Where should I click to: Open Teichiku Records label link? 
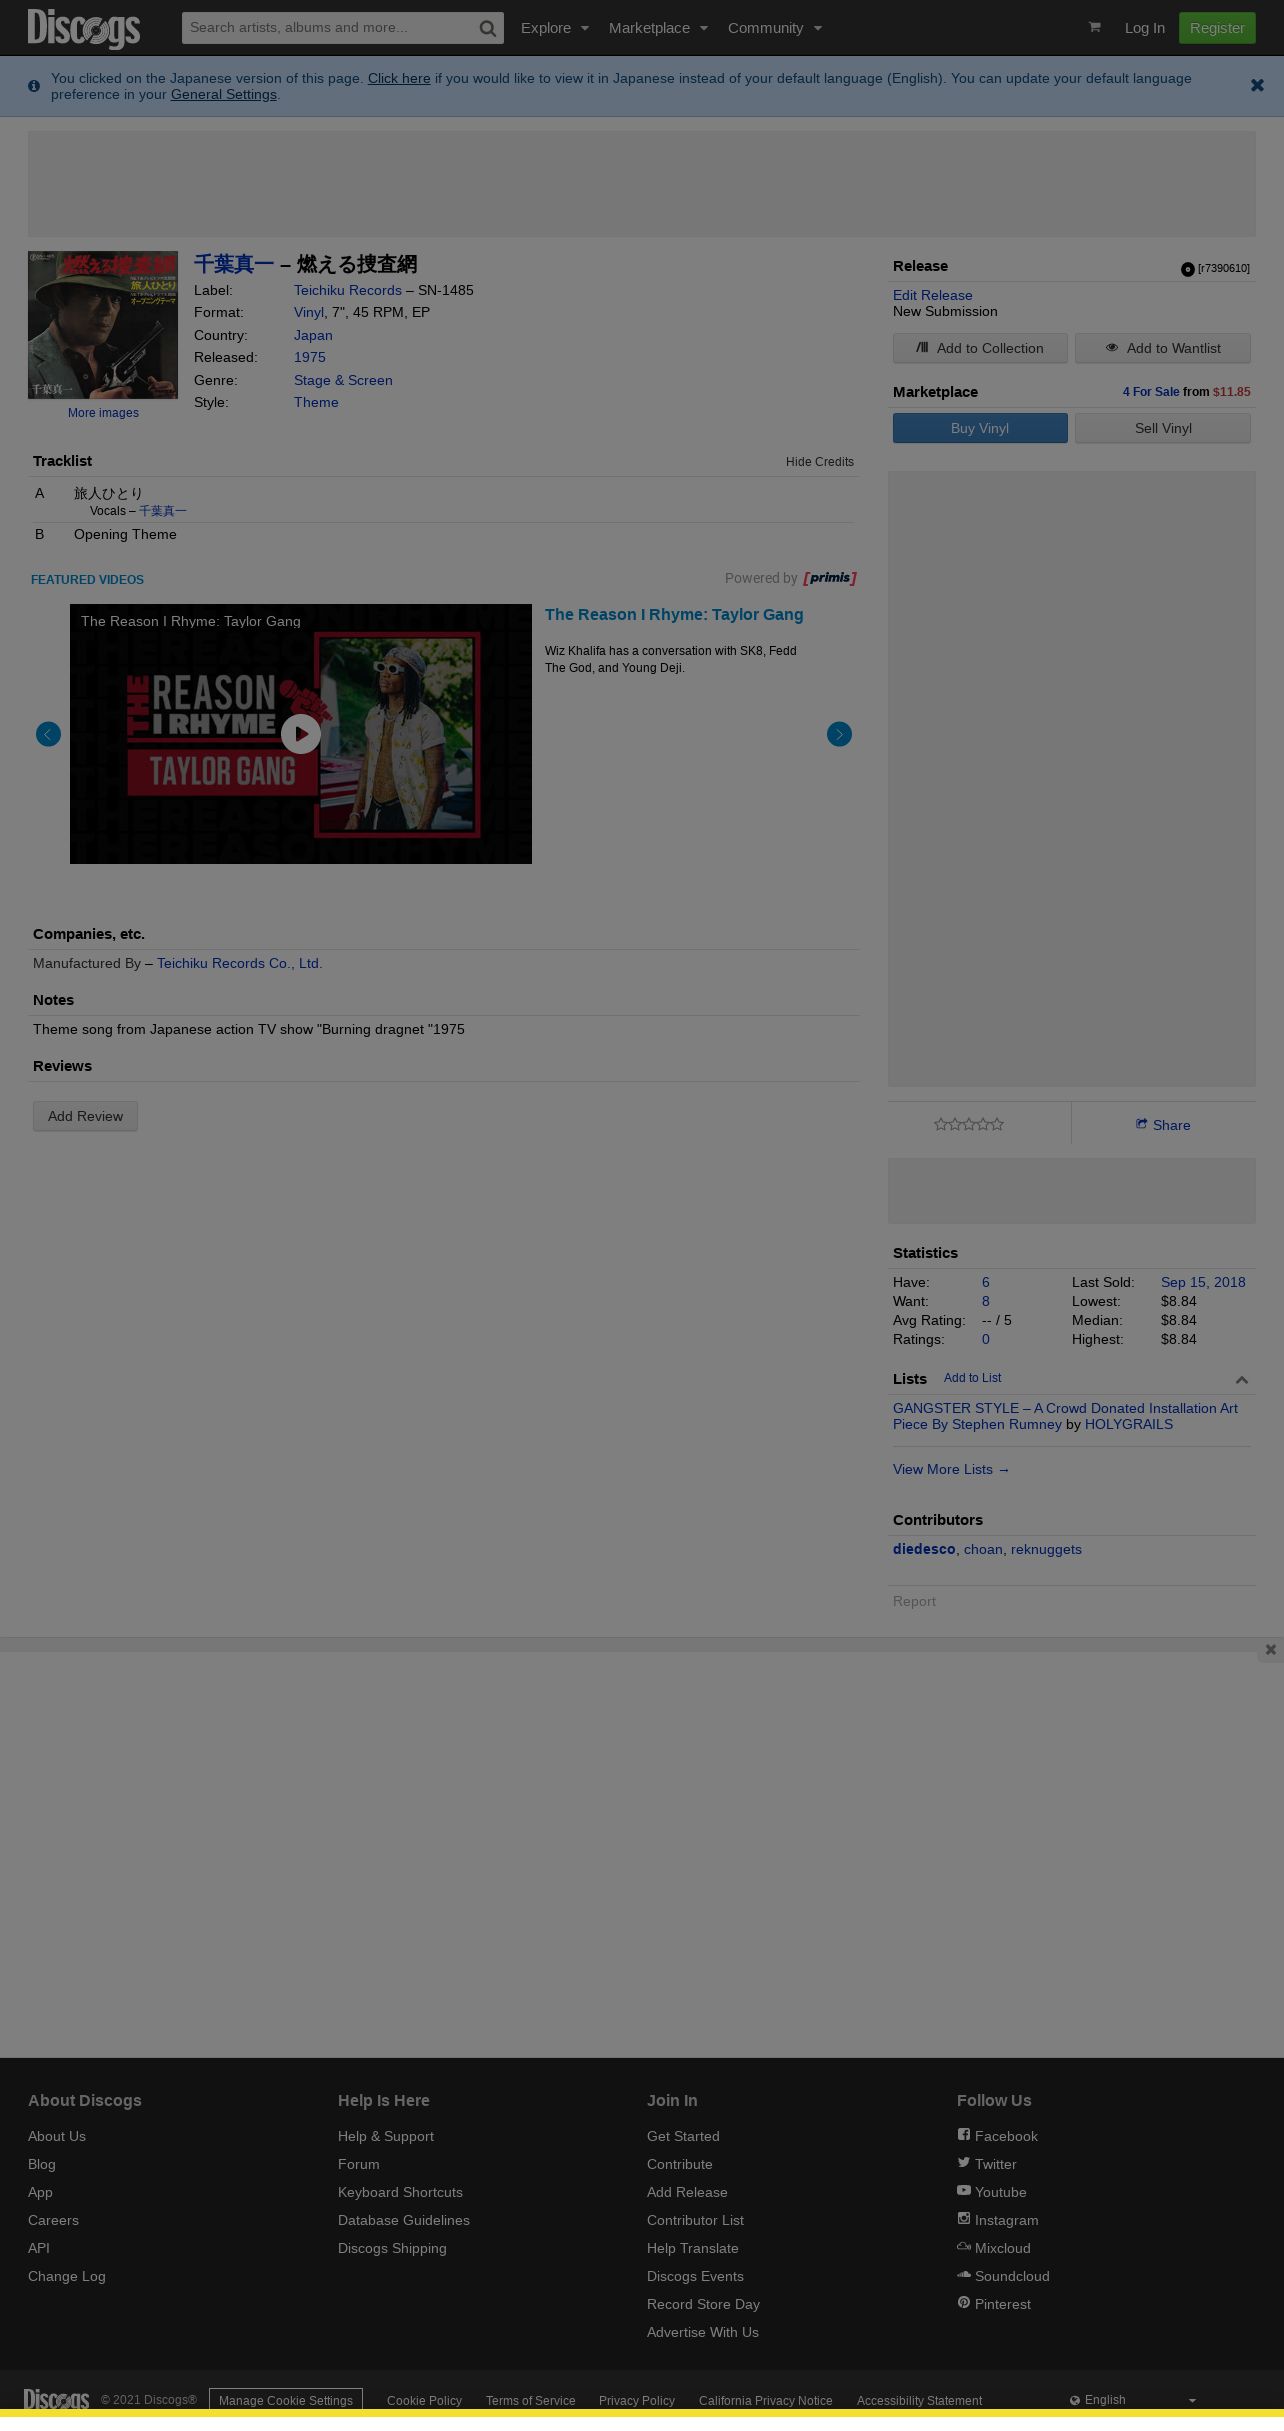(348, 290)
